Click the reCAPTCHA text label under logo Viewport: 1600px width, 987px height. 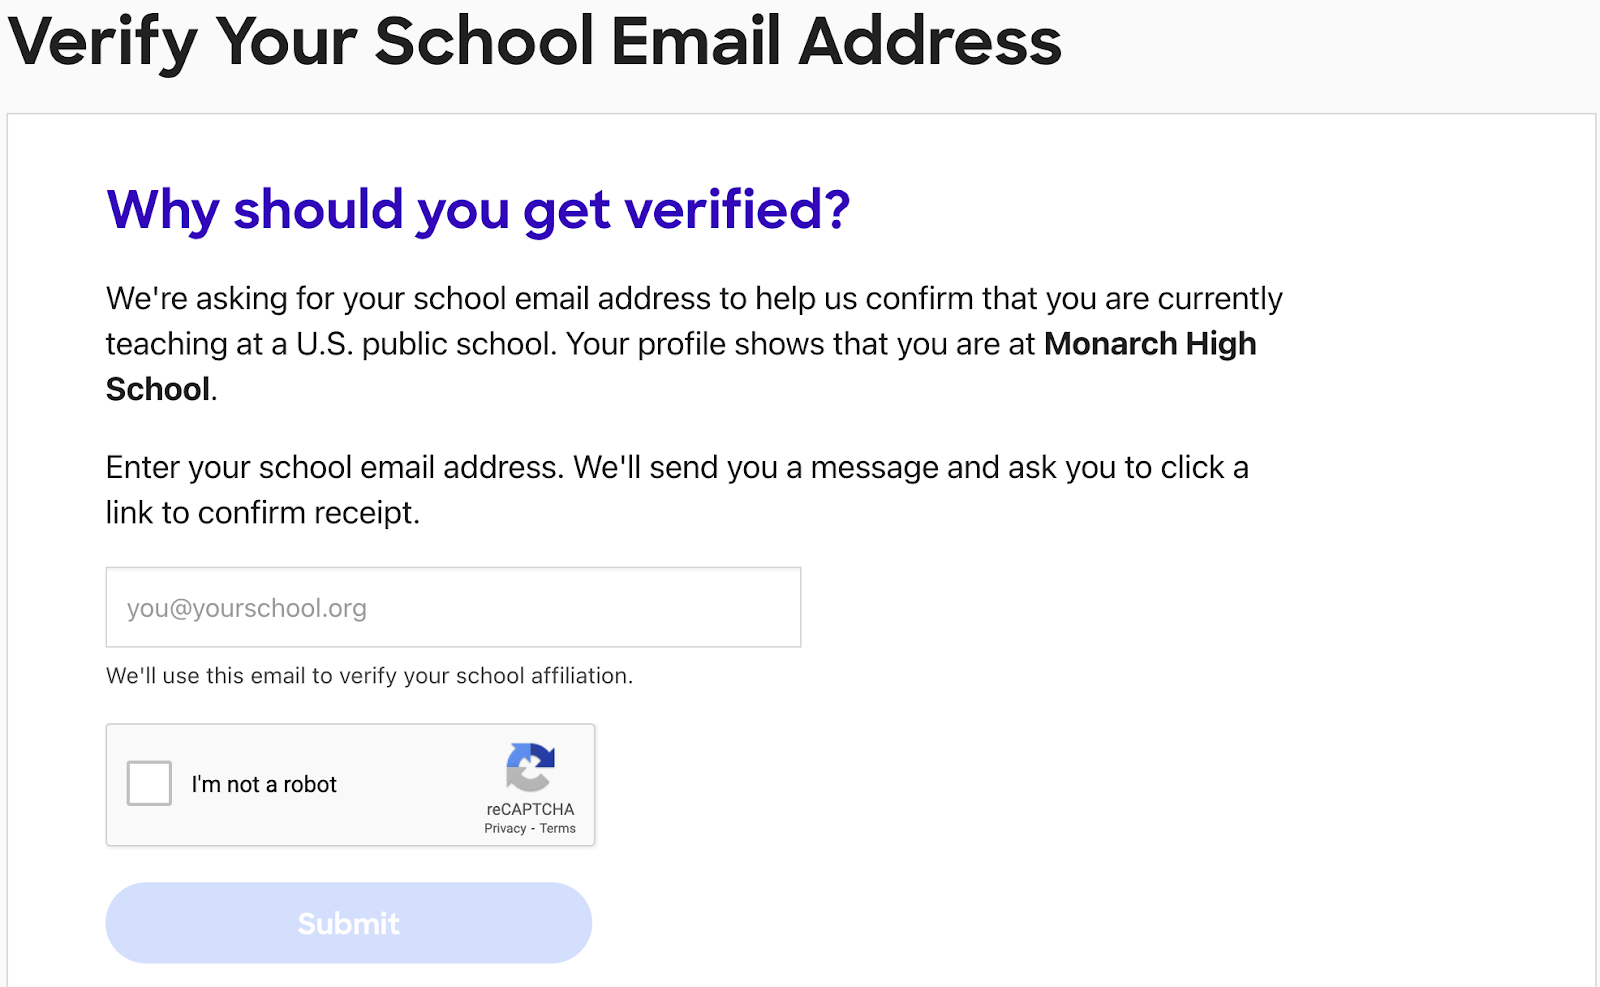[x=530, y=809]
